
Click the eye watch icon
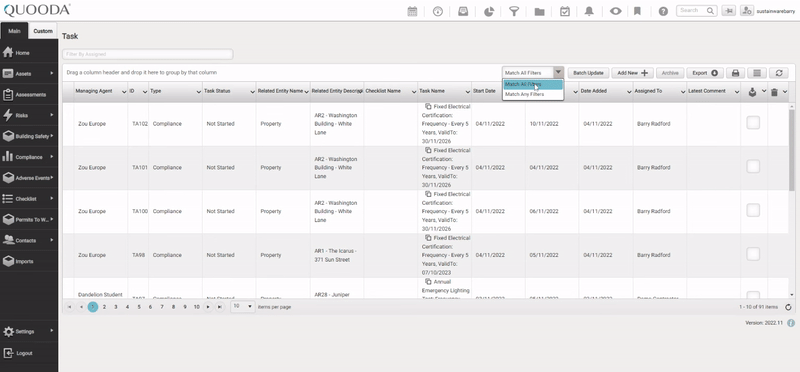click(615, 11)
